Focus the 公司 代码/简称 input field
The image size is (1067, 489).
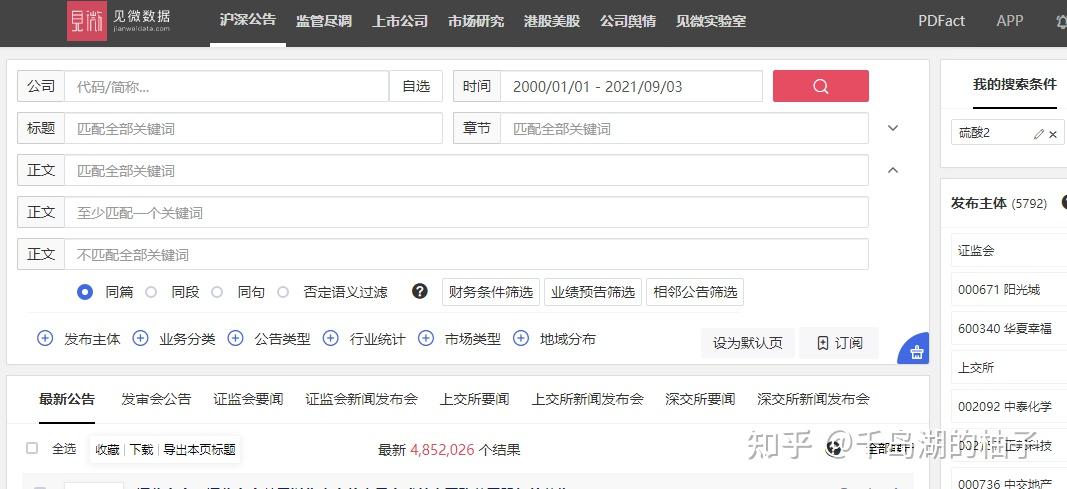(227, 86)
